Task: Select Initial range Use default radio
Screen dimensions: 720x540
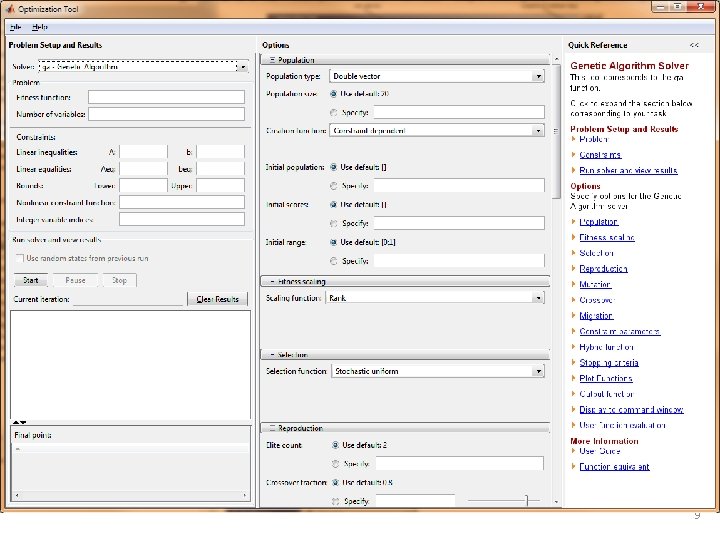Action: [x=334, y=242]
